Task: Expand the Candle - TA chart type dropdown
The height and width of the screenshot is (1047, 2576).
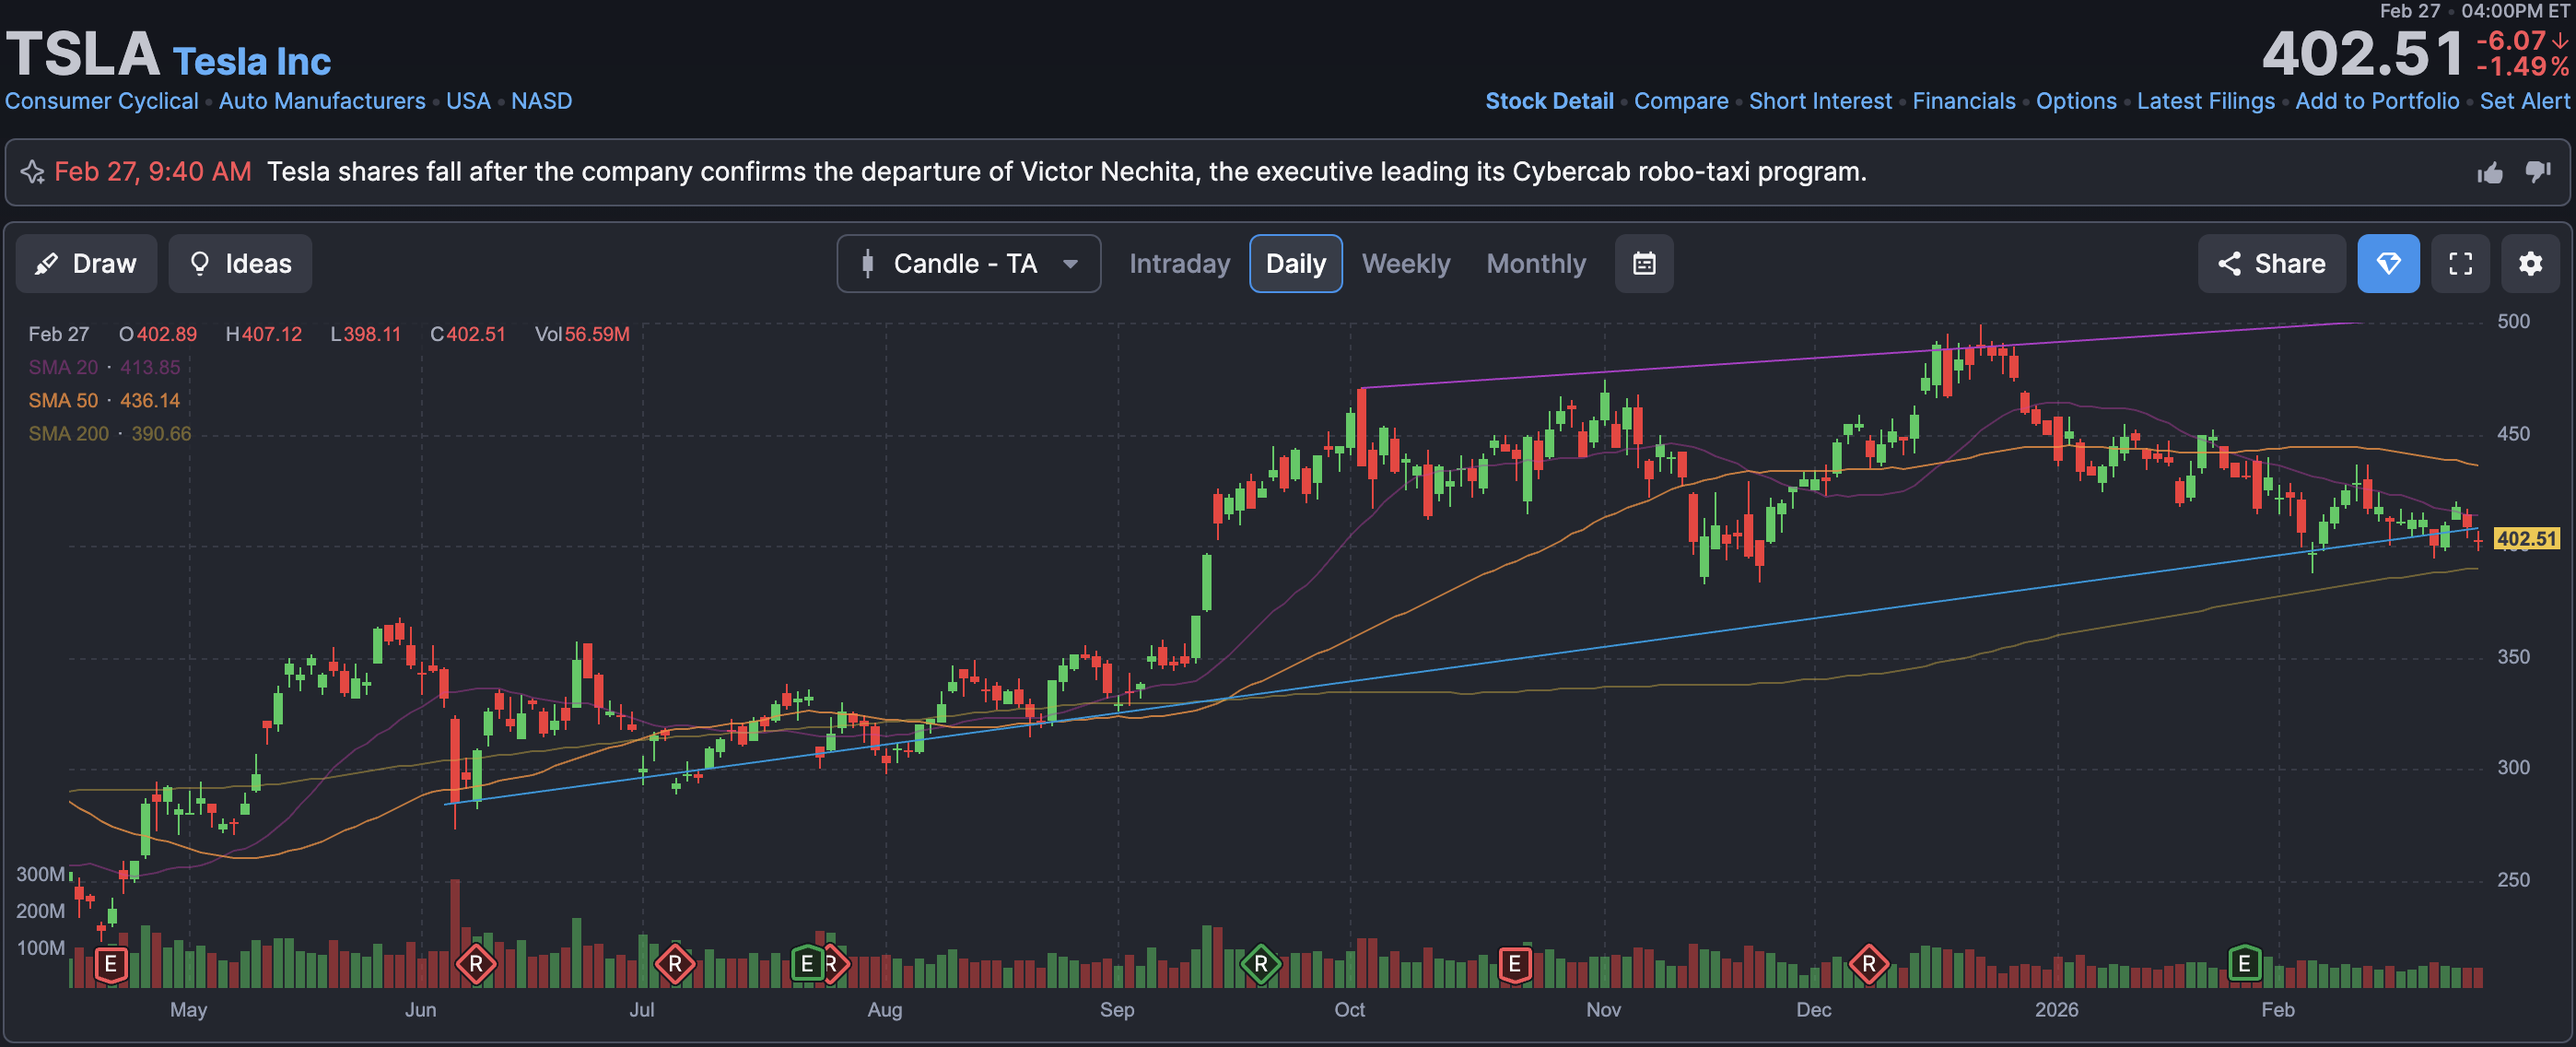Action: coord(968,264)
